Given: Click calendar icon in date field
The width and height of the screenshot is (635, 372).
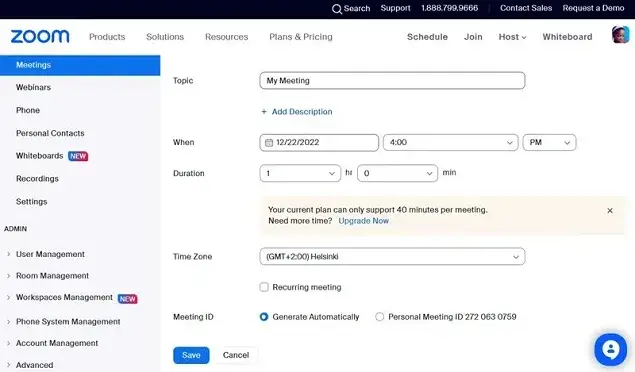Looking at the screenshot, I should click(x=268, y=142).
